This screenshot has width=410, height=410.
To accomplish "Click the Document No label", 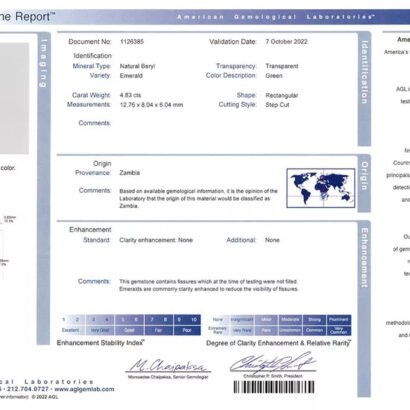I will [90, 42].
